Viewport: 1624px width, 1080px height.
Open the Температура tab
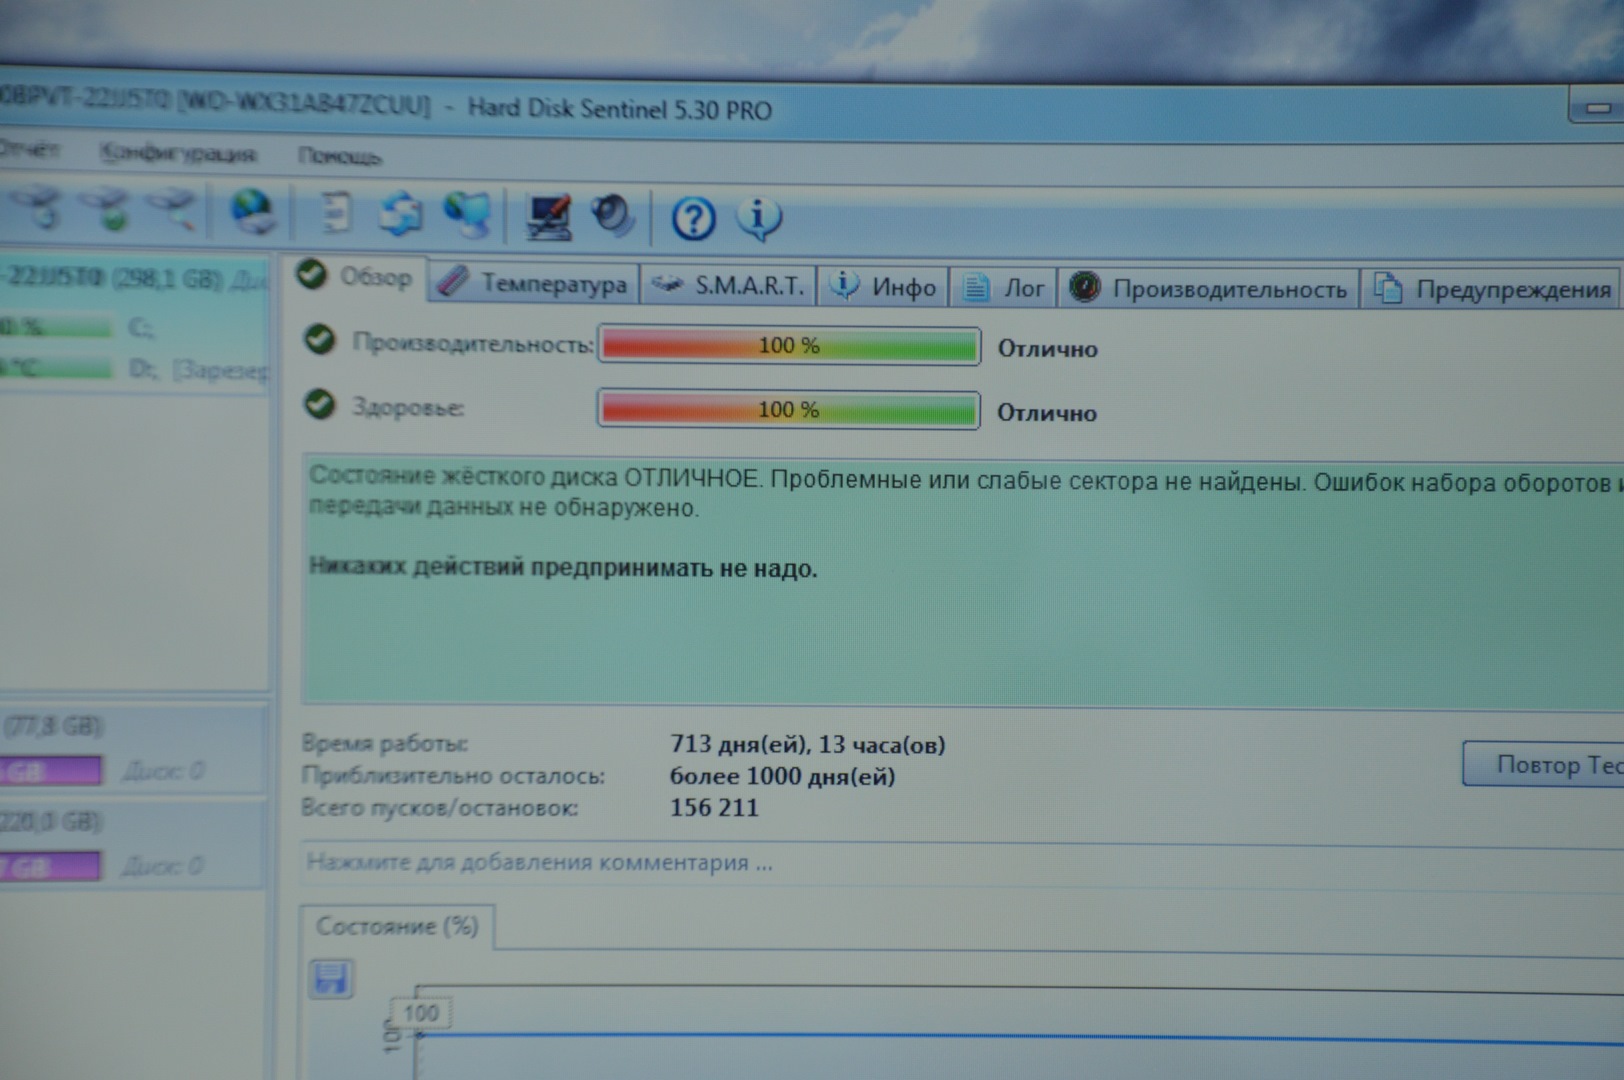coord(533,284)
